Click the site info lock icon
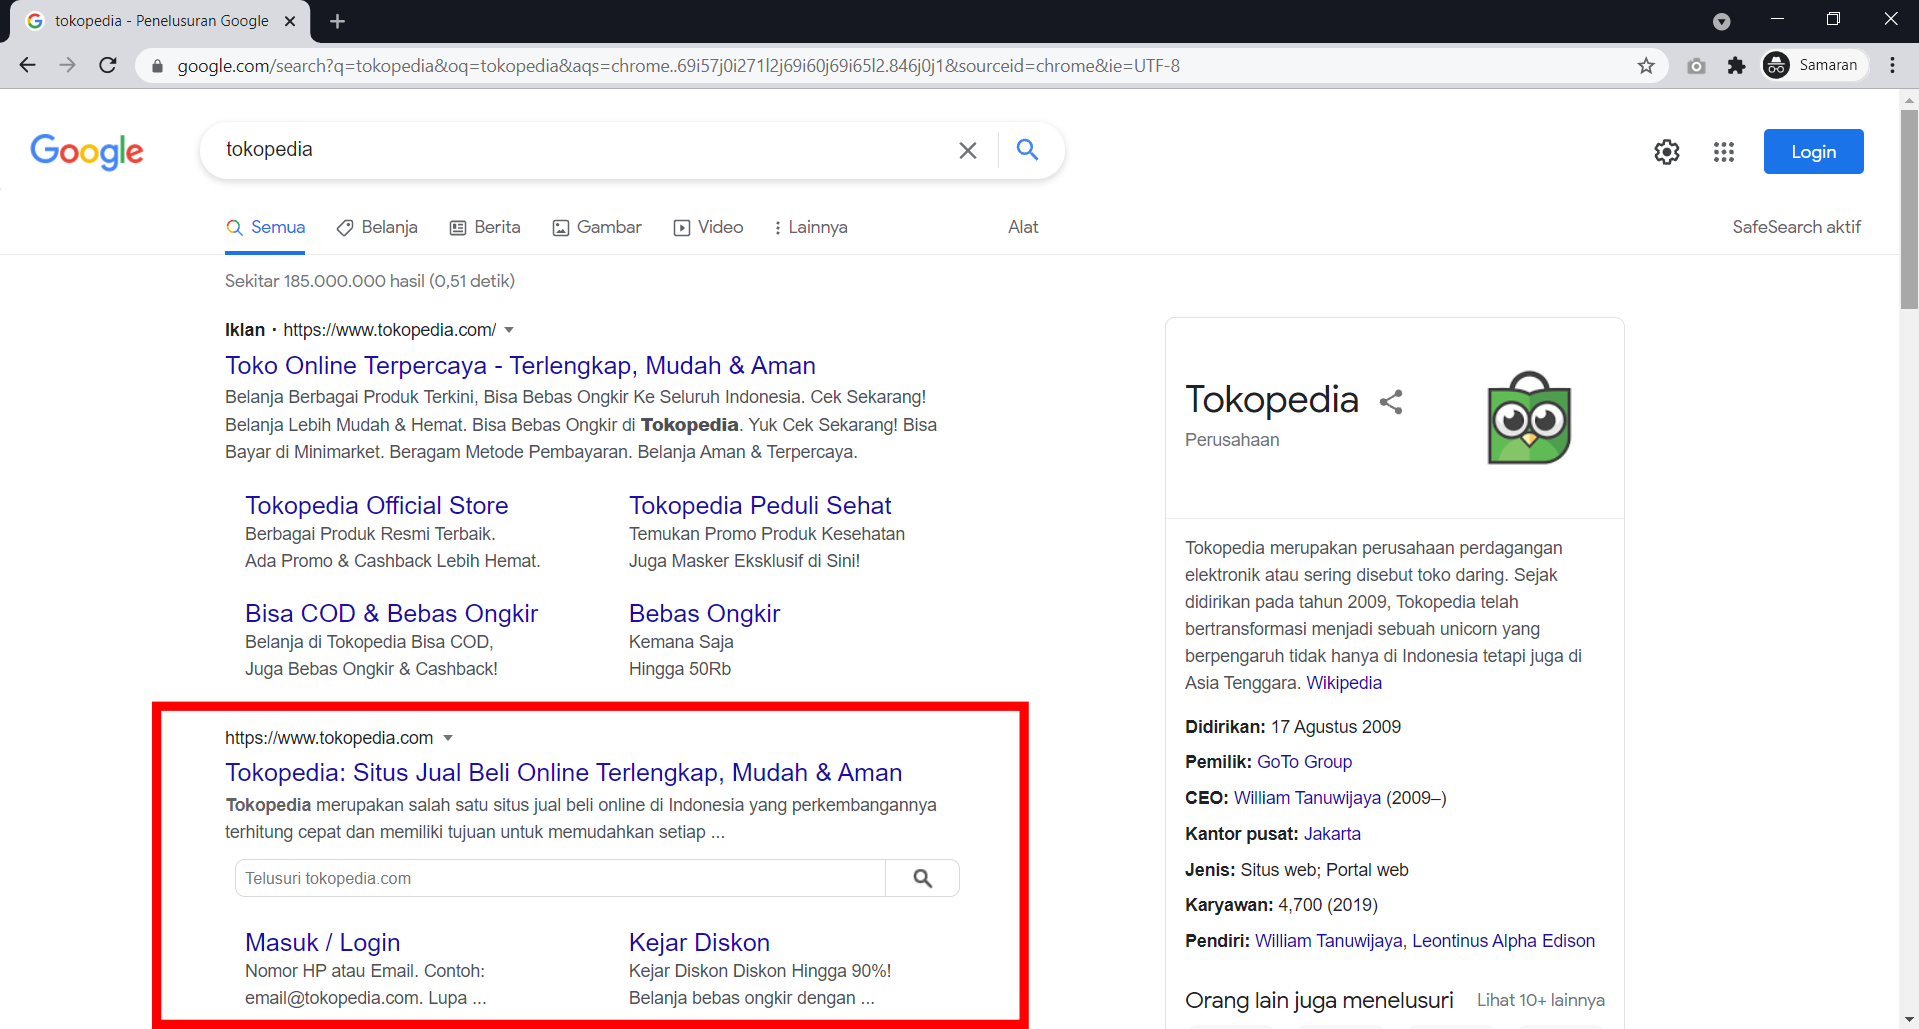This screenshot has height=1029, width=1919. 157,66
